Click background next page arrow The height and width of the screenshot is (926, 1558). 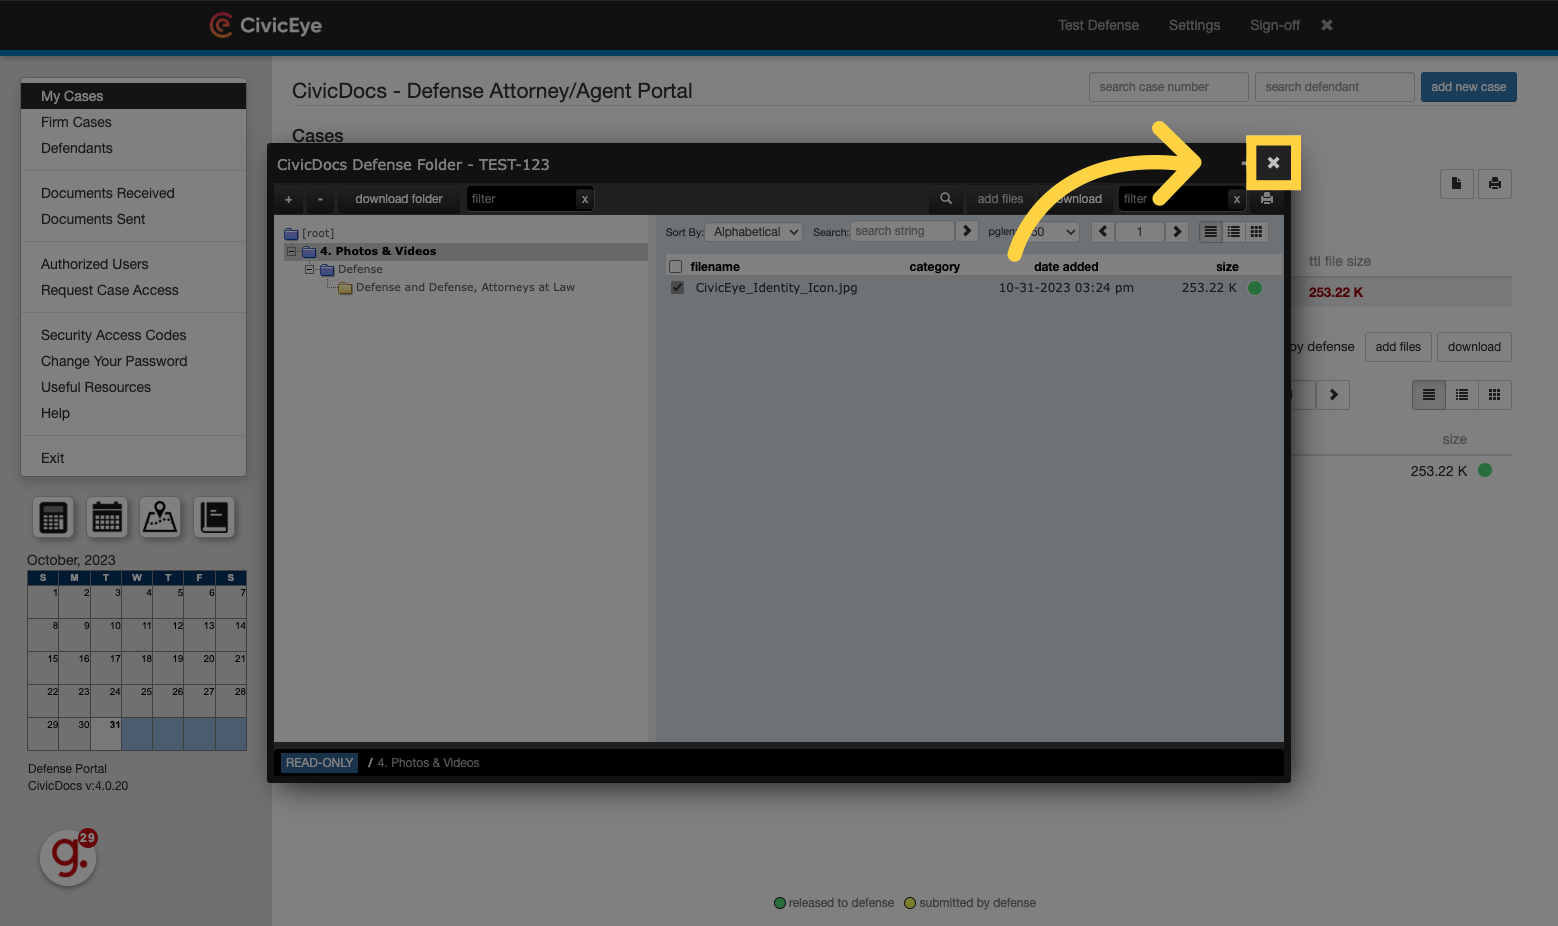pyautogui.click(x=1333, y=395)
